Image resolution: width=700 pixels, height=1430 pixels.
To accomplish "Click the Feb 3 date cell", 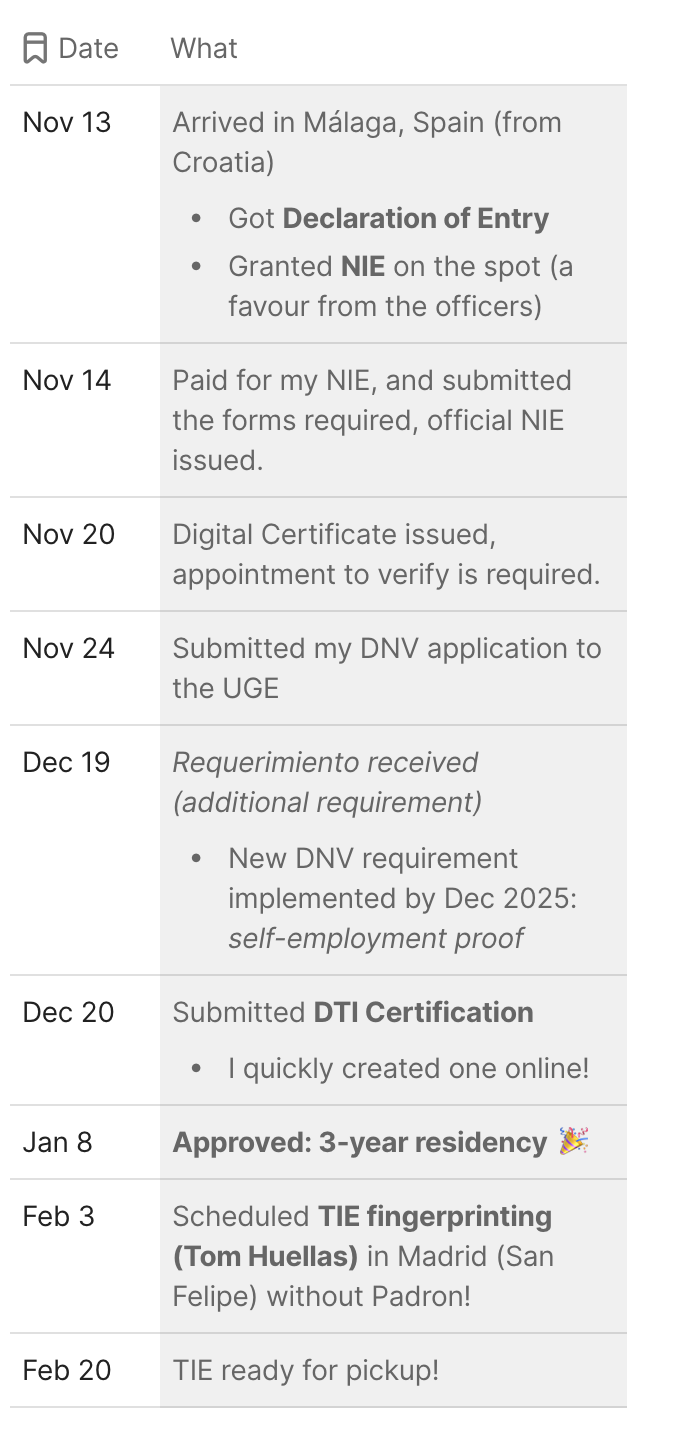I will pos(59,1216).
